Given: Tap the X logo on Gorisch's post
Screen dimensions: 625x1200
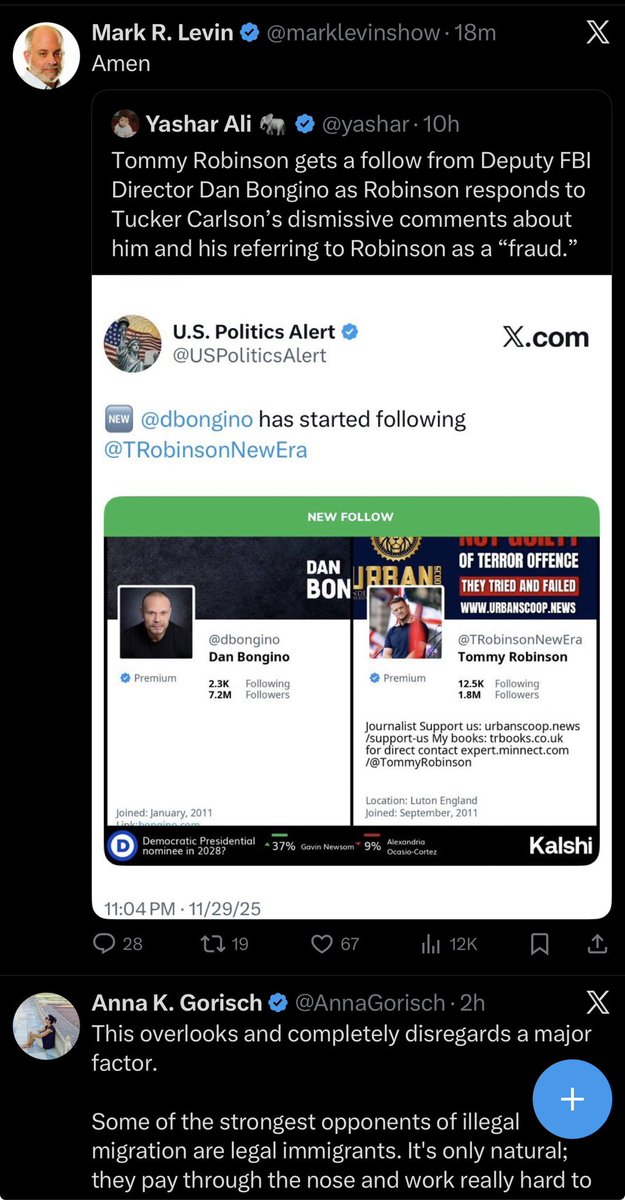Looking at the screenshot, I should [597, 1001].
